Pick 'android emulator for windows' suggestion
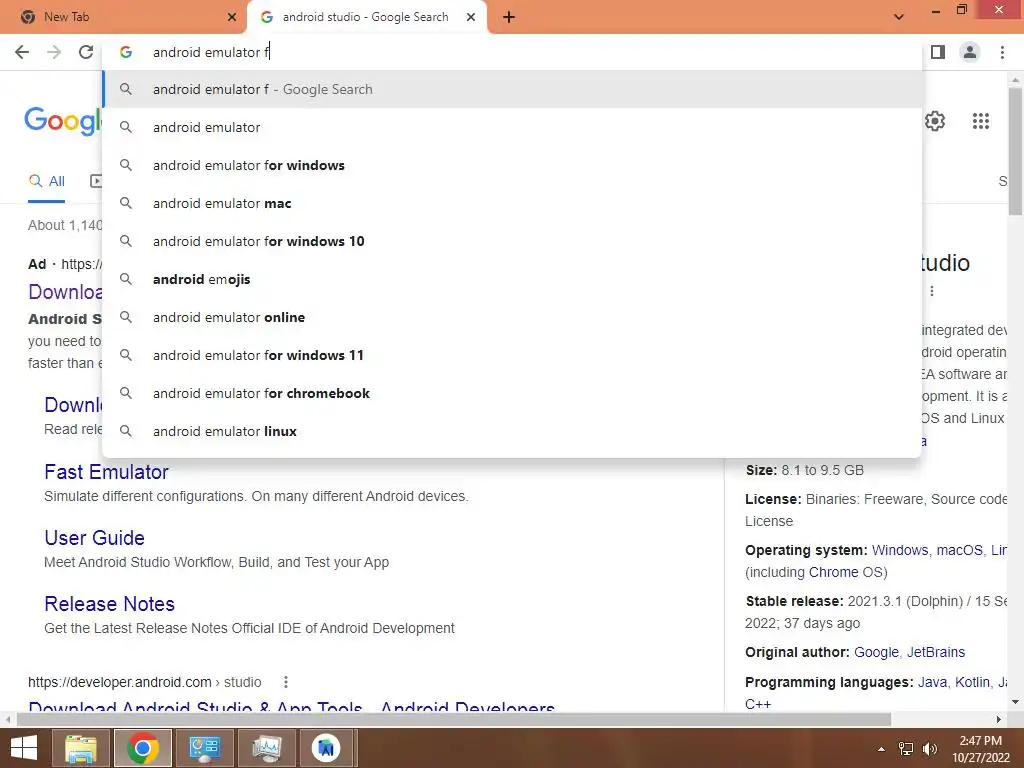Screen dimensions: 1024x768 513,165
